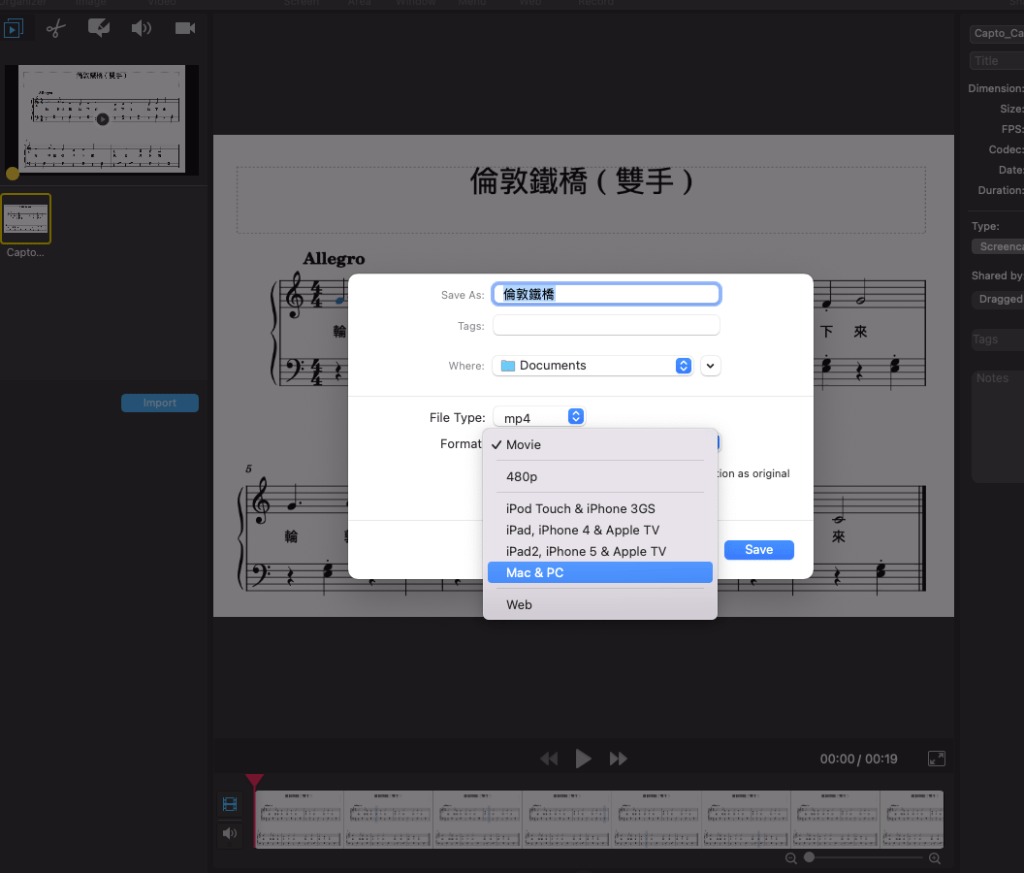Image resolution: width=1024 pixels, height=873 pixels.
Task: Open the video cut scissors tool
Action: pos(55,28)
